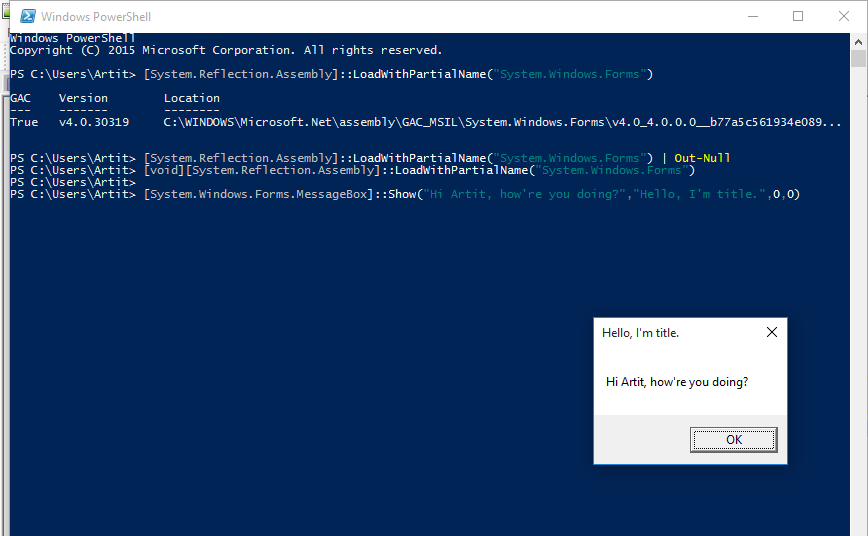The width and height of the screenshot is (868, 536).
Task: Click the "Location" column header
Action: [192, 98]
